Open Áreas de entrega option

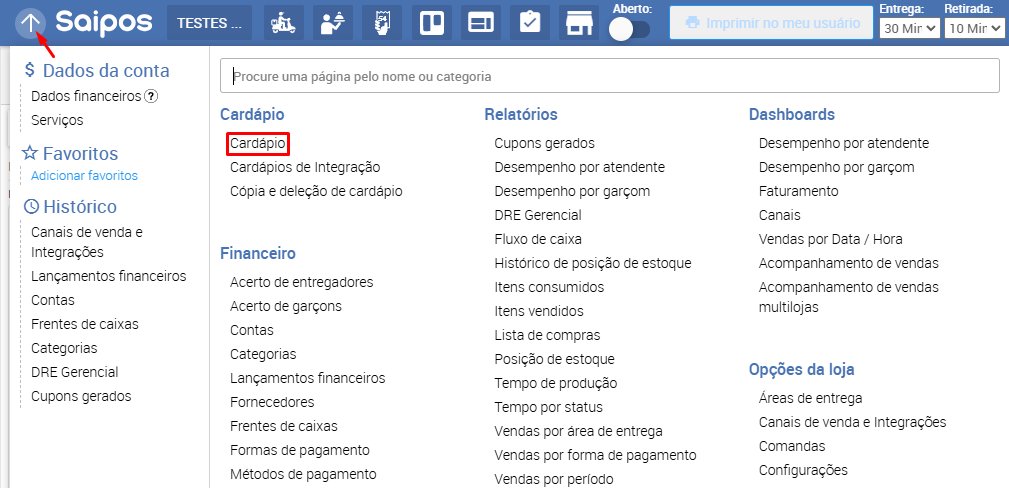click(x=810, y=399)
